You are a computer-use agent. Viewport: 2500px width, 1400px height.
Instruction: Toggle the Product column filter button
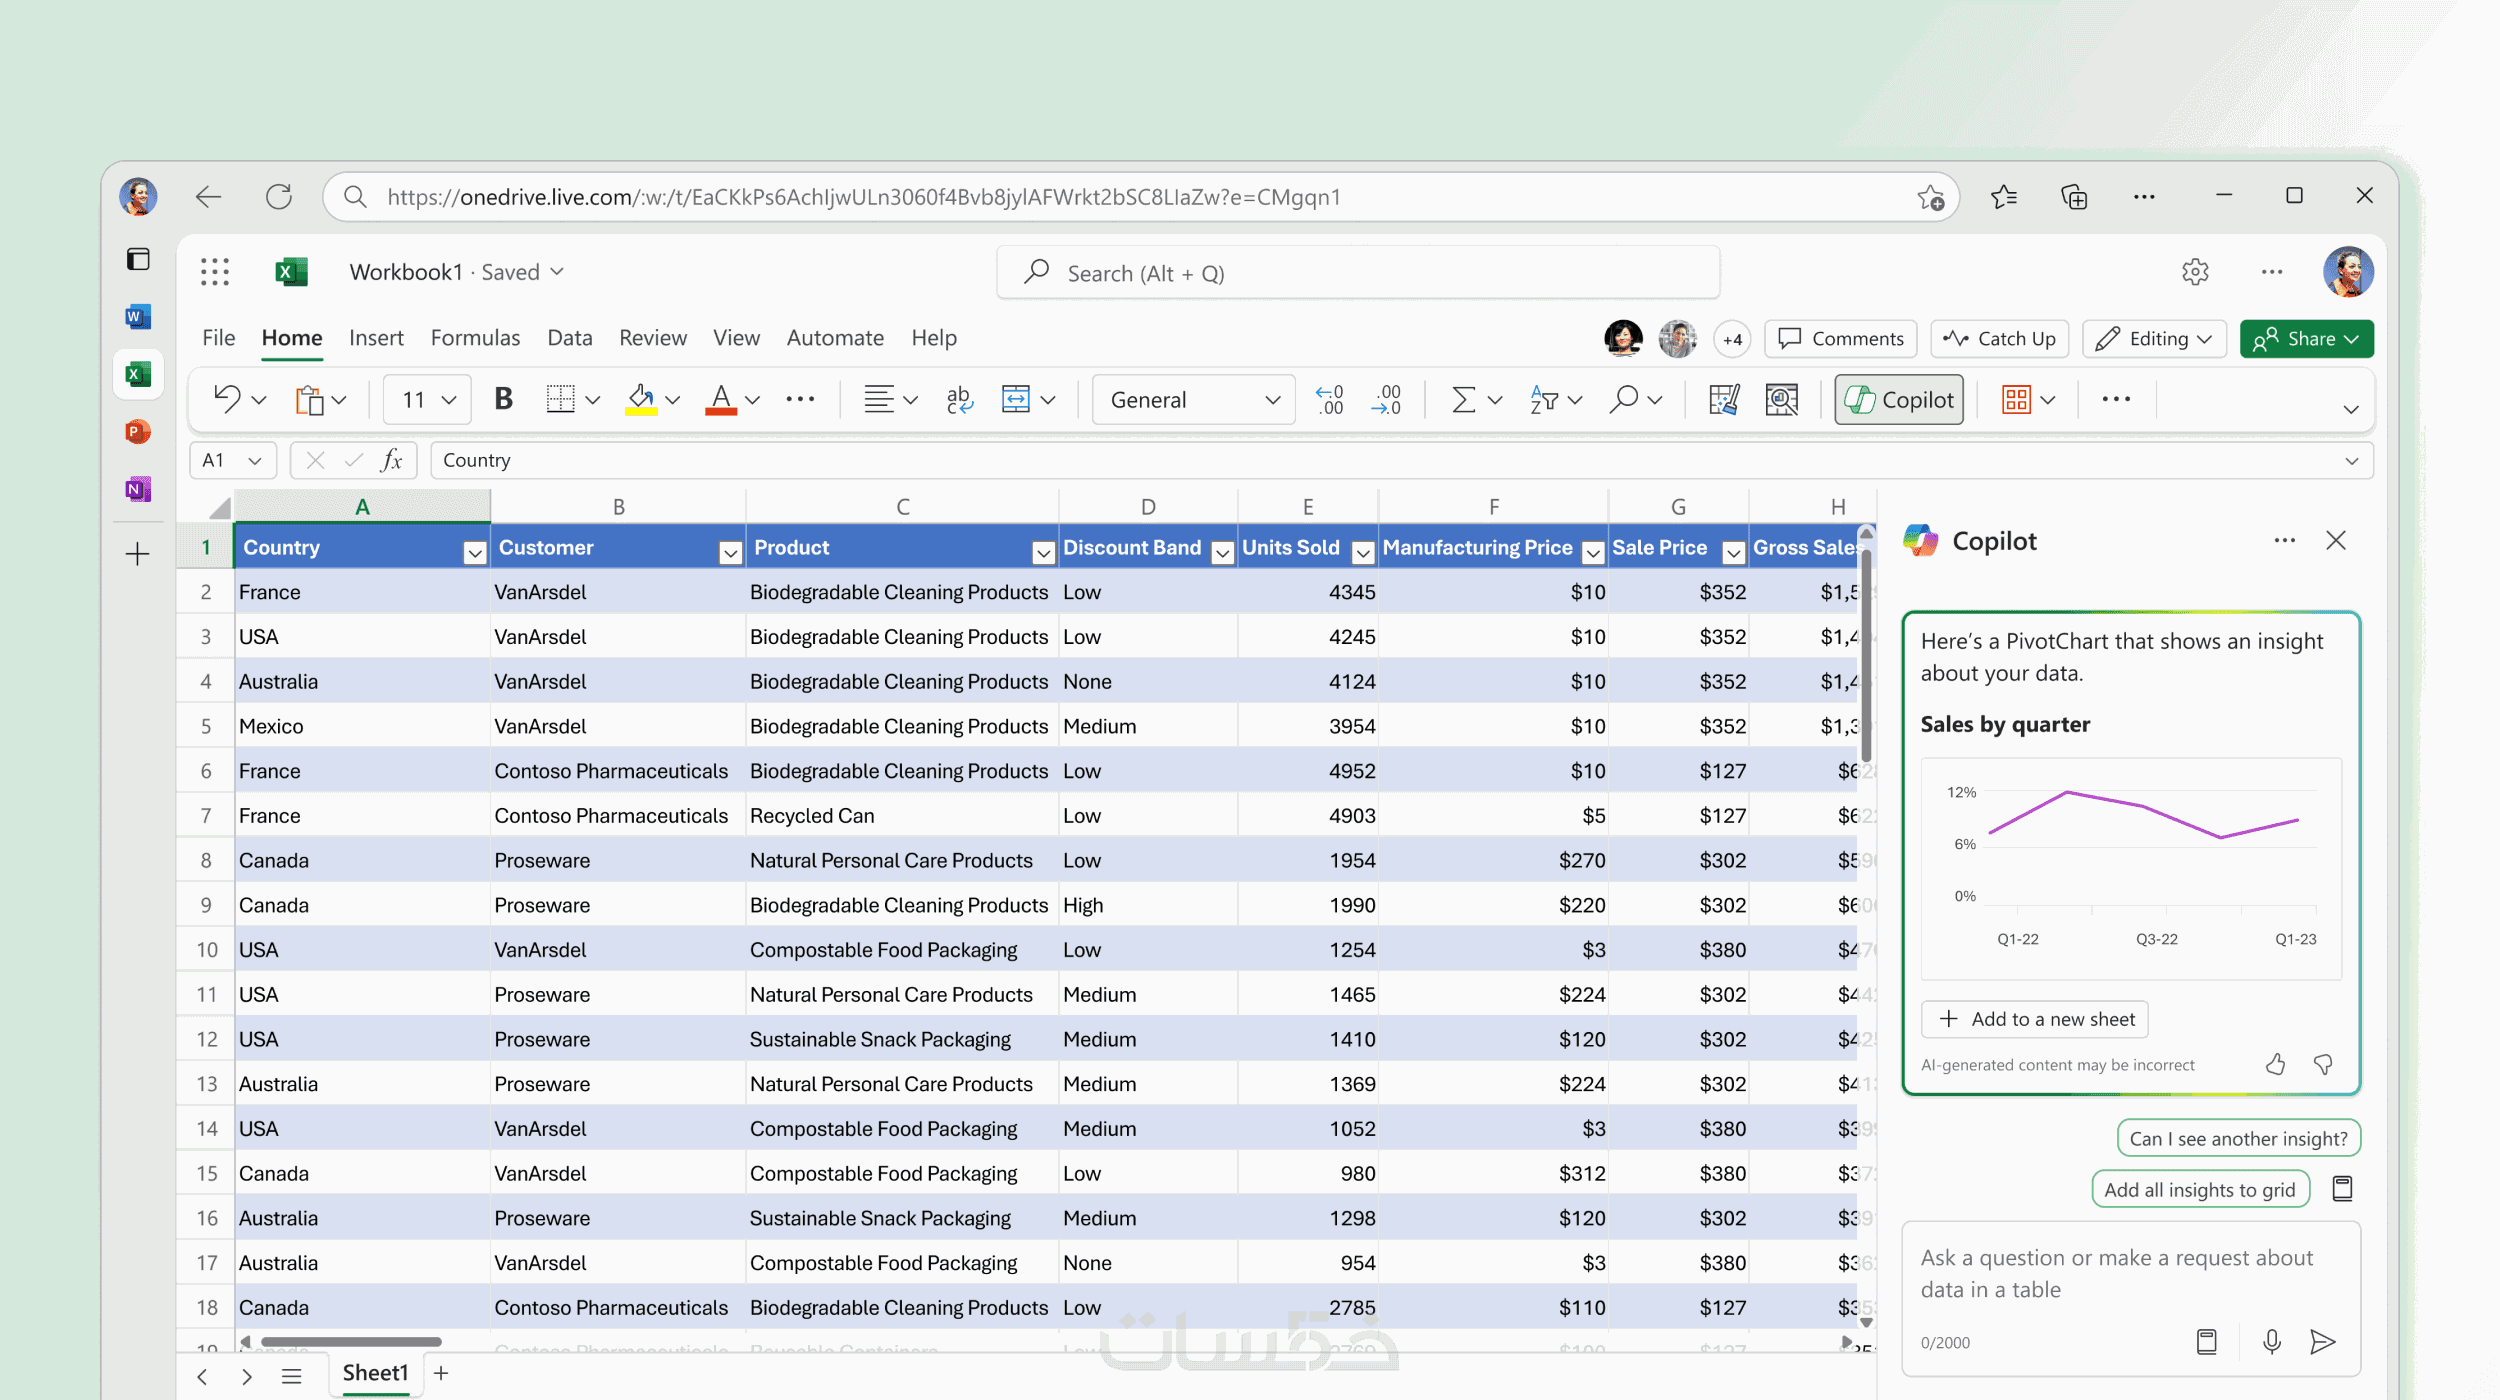pyautogui.click(x=1043, y=552)
